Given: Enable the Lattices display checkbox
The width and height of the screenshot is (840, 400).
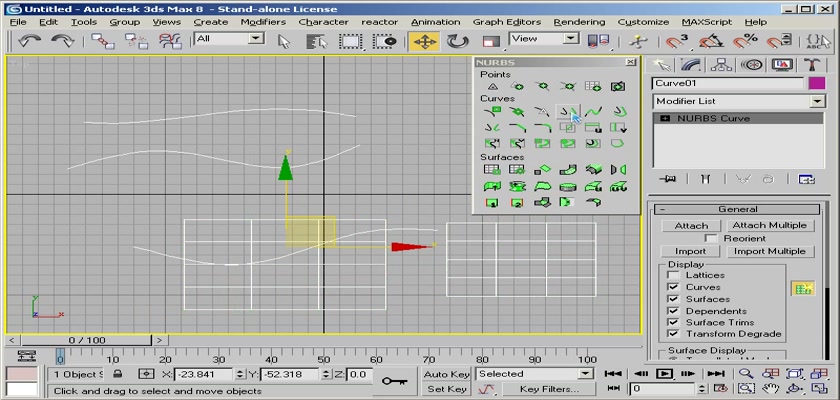Looking at the screenshot, I should (673, 275).
